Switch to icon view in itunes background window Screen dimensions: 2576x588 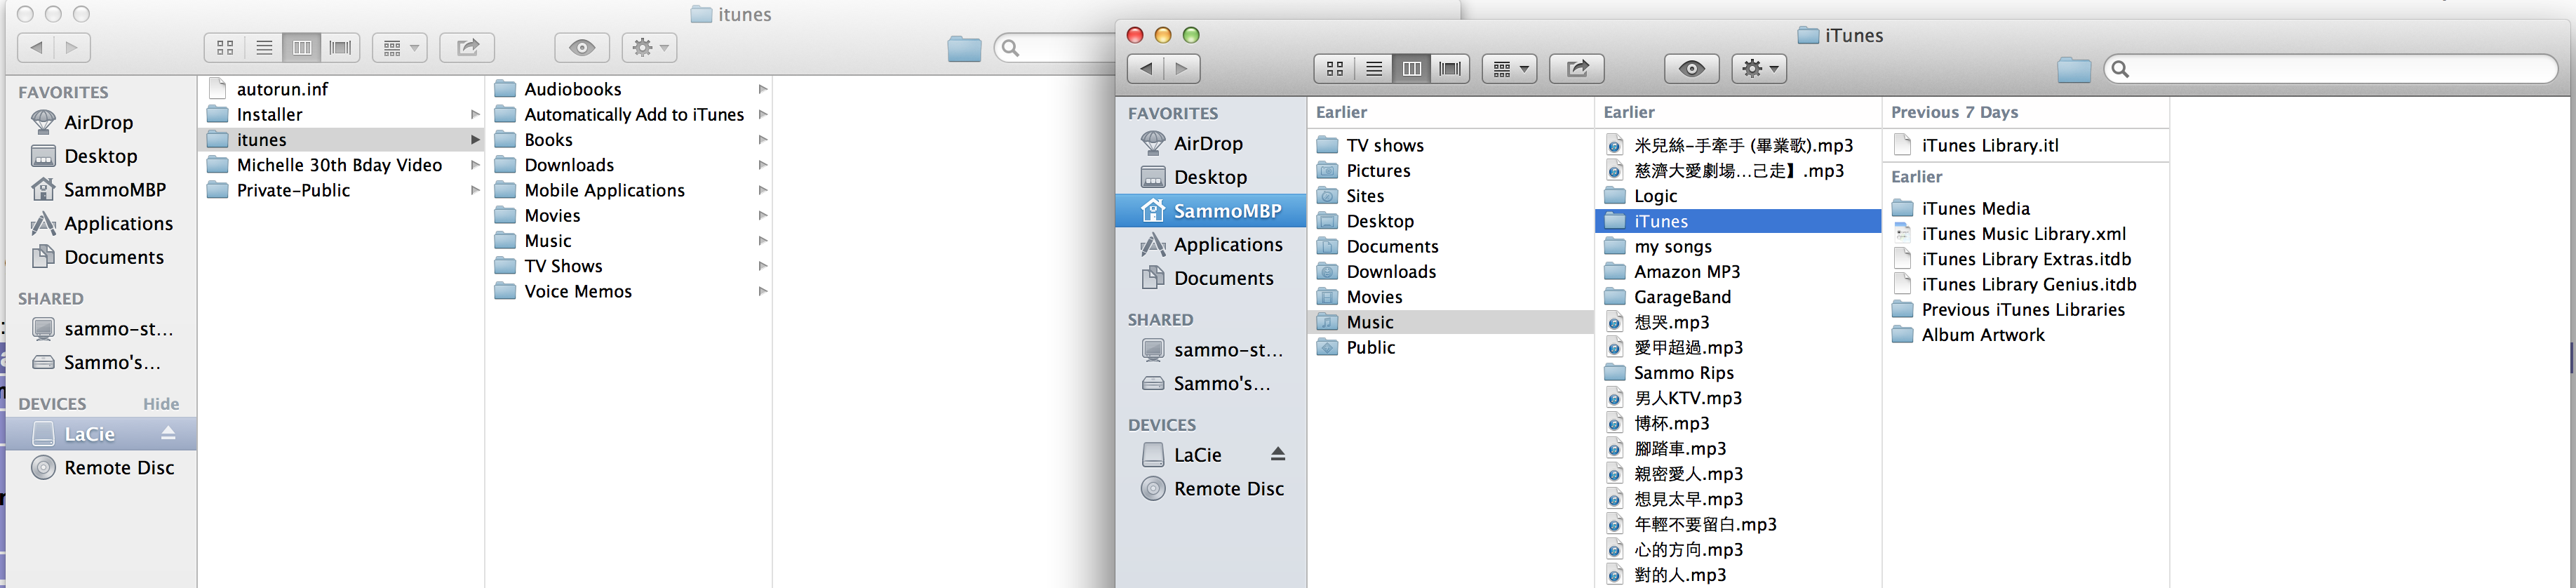click(x=225, y=48)
